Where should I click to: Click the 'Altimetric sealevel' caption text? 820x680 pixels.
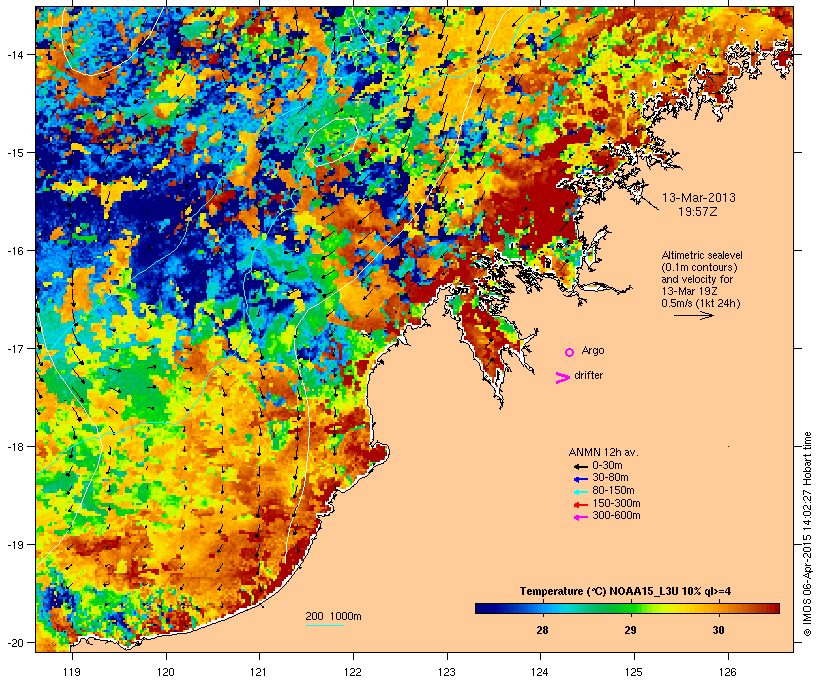[702, 255]
